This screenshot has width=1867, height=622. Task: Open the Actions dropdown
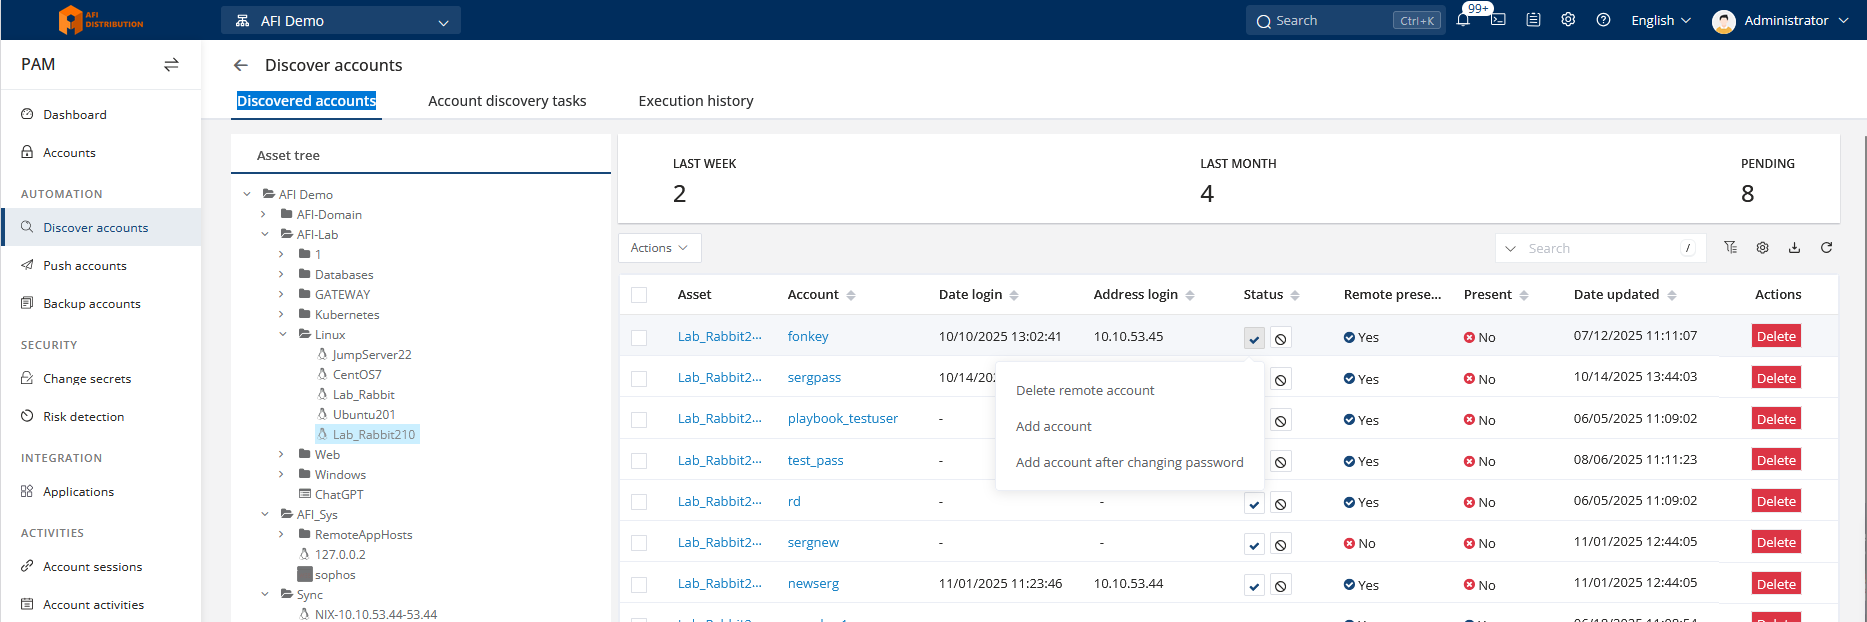pyautogui.click(x=659, y=248)
